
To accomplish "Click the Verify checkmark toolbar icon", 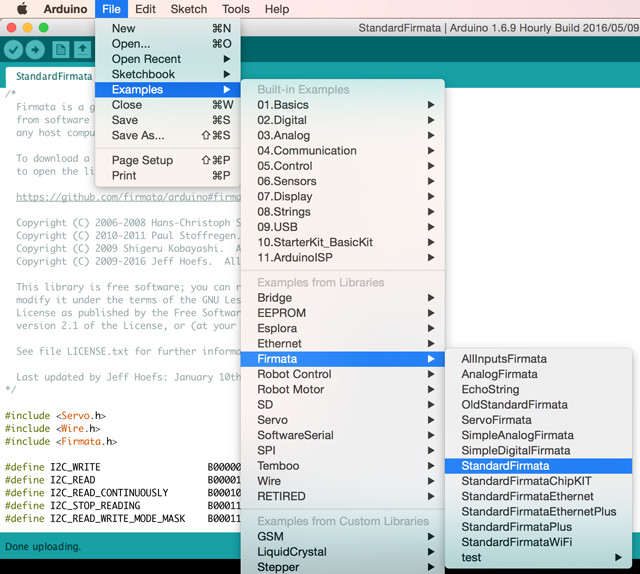I will tap(13, 50).
